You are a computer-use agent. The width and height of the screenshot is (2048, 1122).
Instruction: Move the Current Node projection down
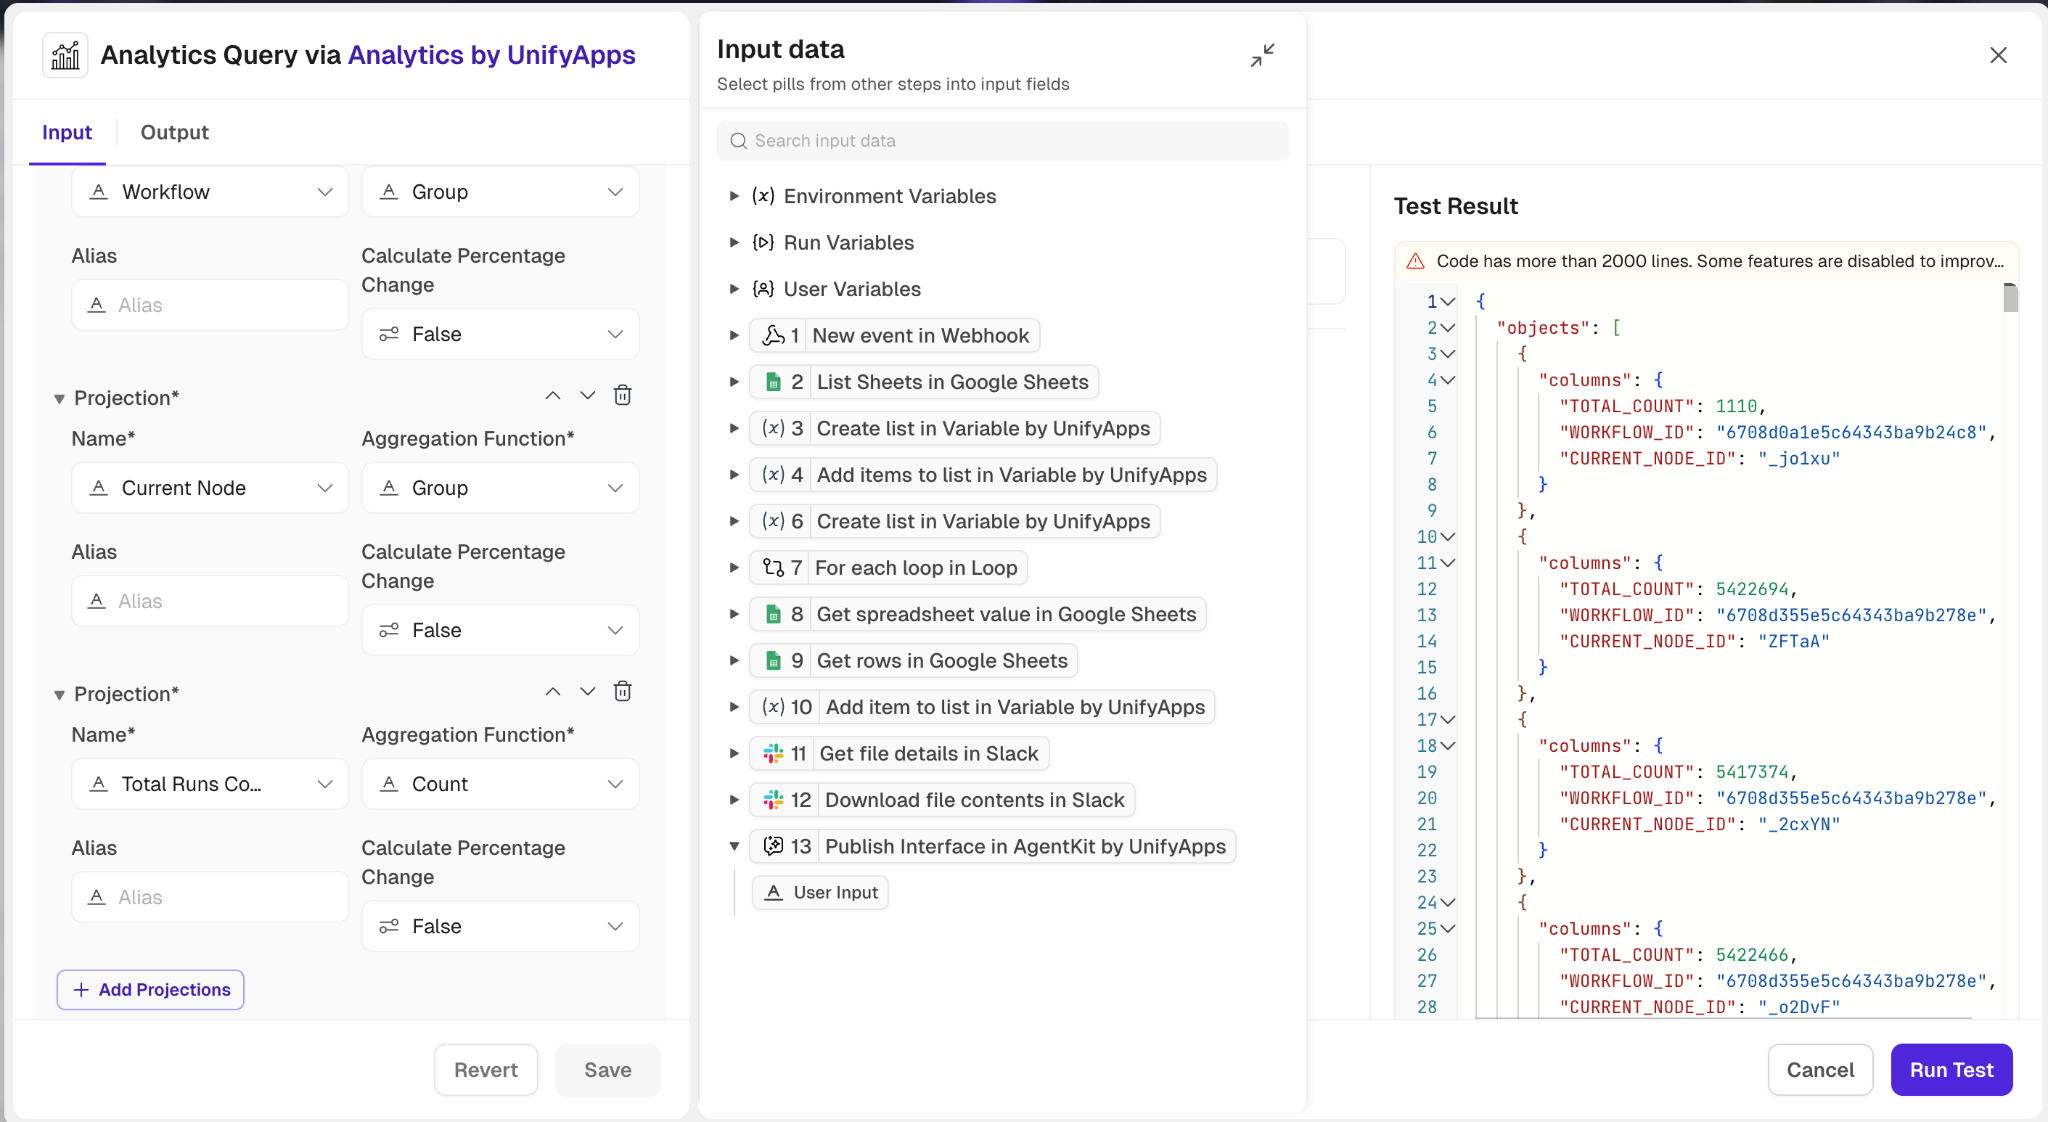coord(588,395)
